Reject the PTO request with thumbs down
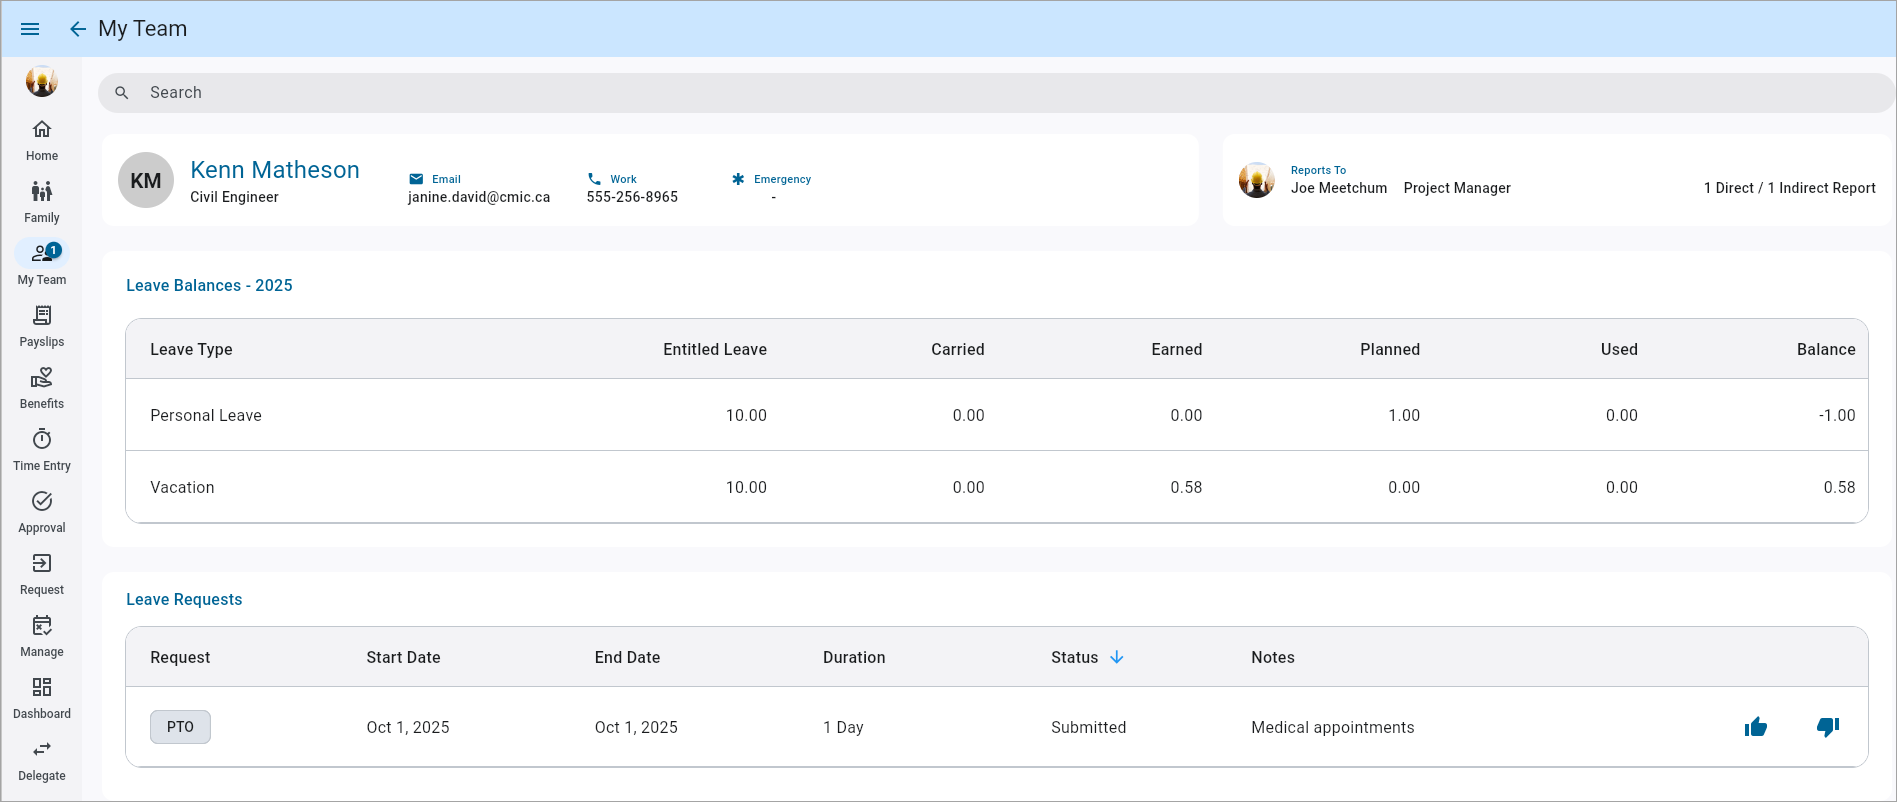The image size is (1897, 802). [1827, 727]
